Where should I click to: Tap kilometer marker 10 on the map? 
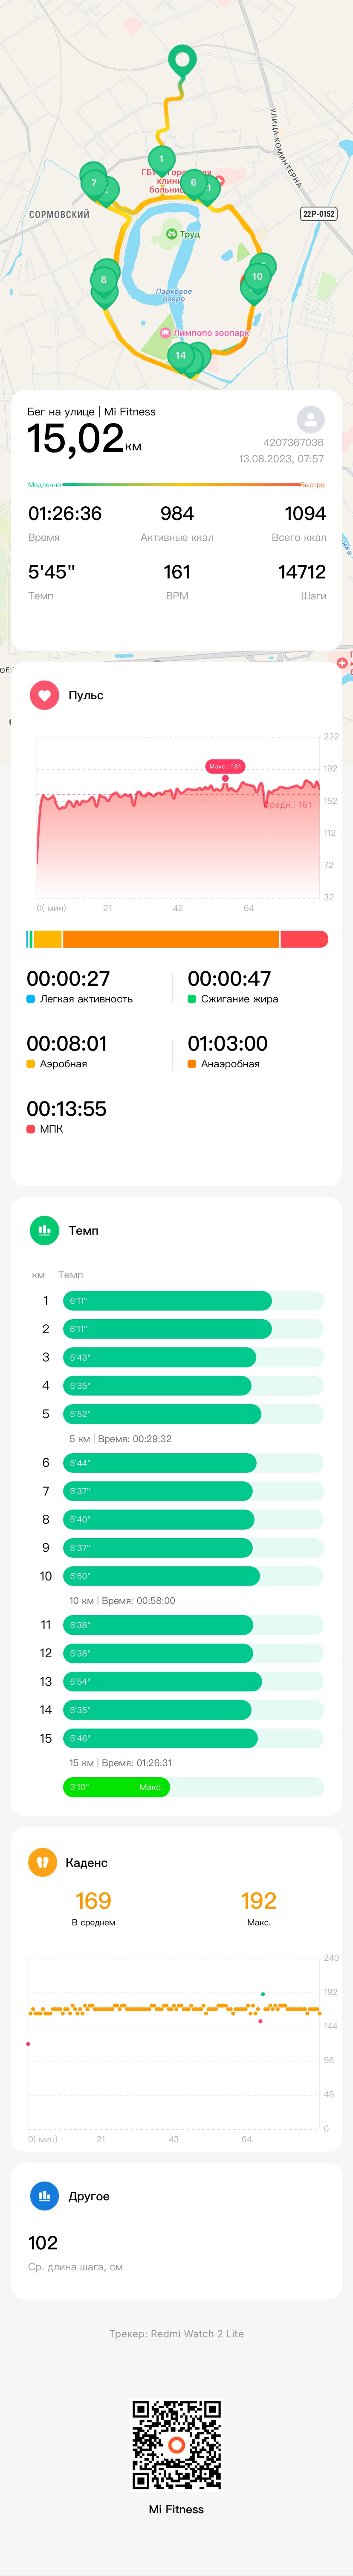(257, 278)
